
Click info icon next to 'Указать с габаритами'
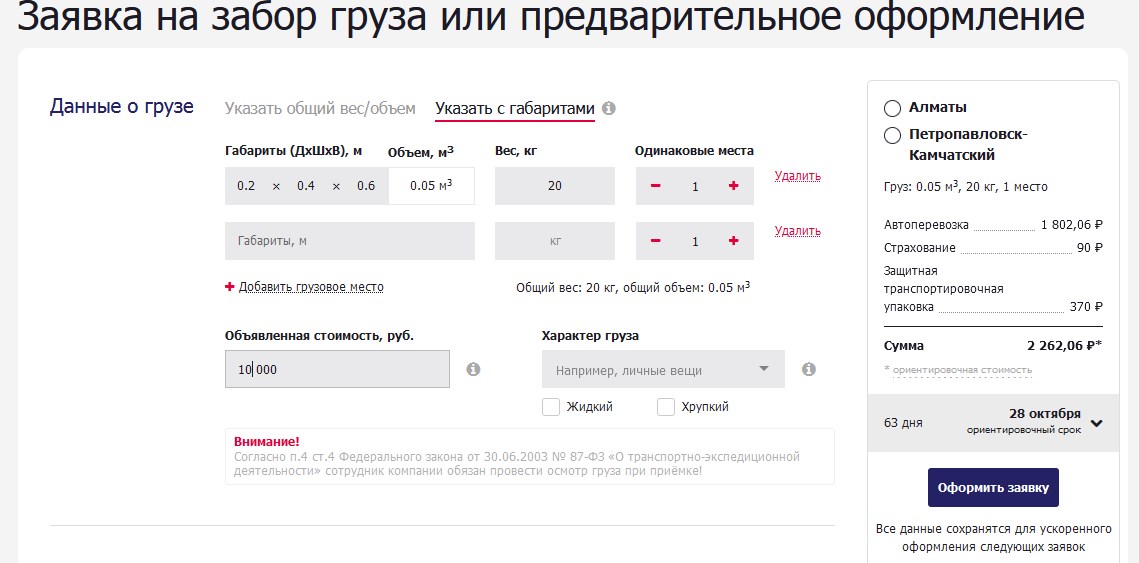609,108
